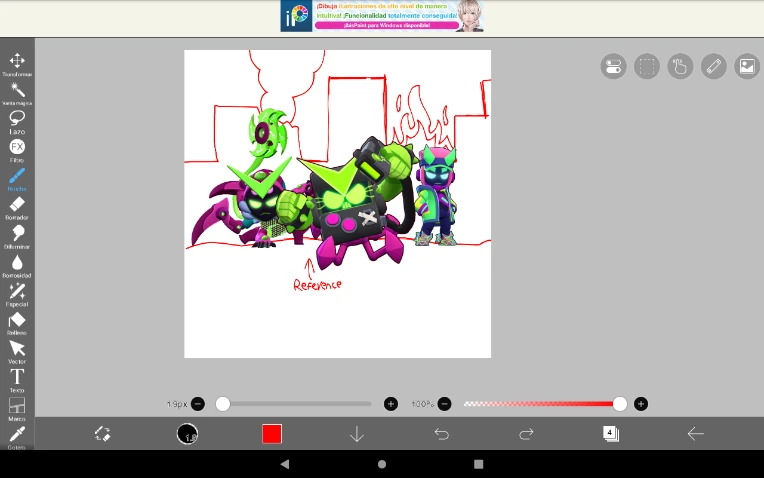
Task: Open the selection area options
Action: (x=647, y=66)
